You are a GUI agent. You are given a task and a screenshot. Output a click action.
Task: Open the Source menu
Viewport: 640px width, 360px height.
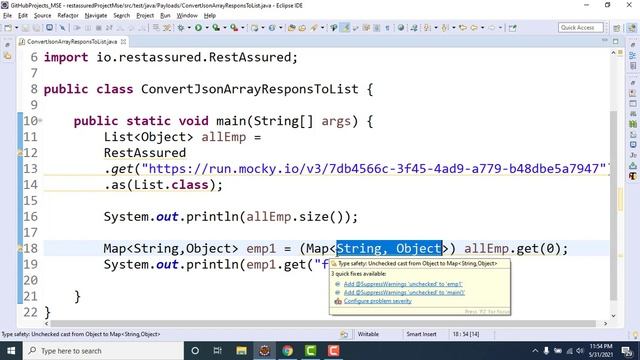point(42,16)
